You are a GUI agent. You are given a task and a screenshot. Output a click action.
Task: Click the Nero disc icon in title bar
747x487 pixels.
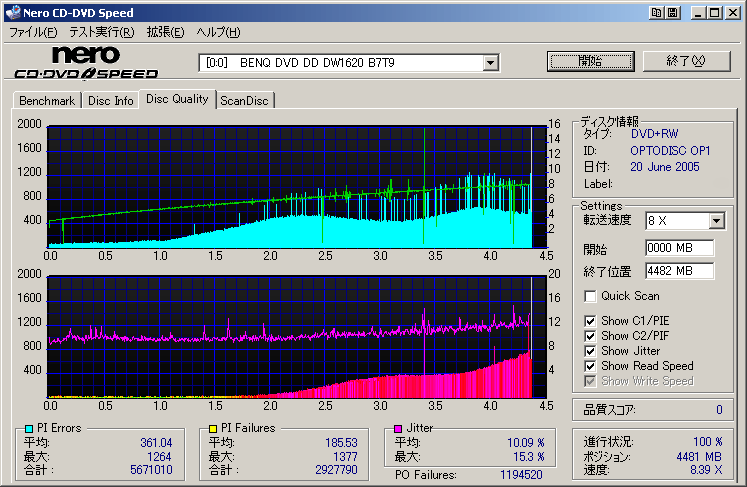[x=13, y=13]
